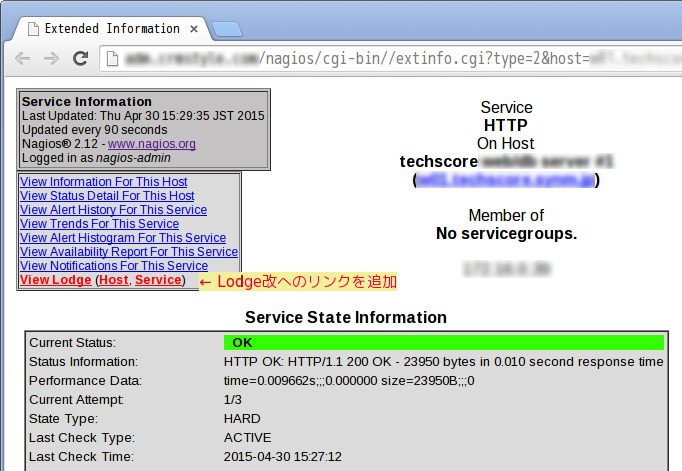Click the Service State Information heading
This screenshot has height=471, width=682.
[346, 317]
